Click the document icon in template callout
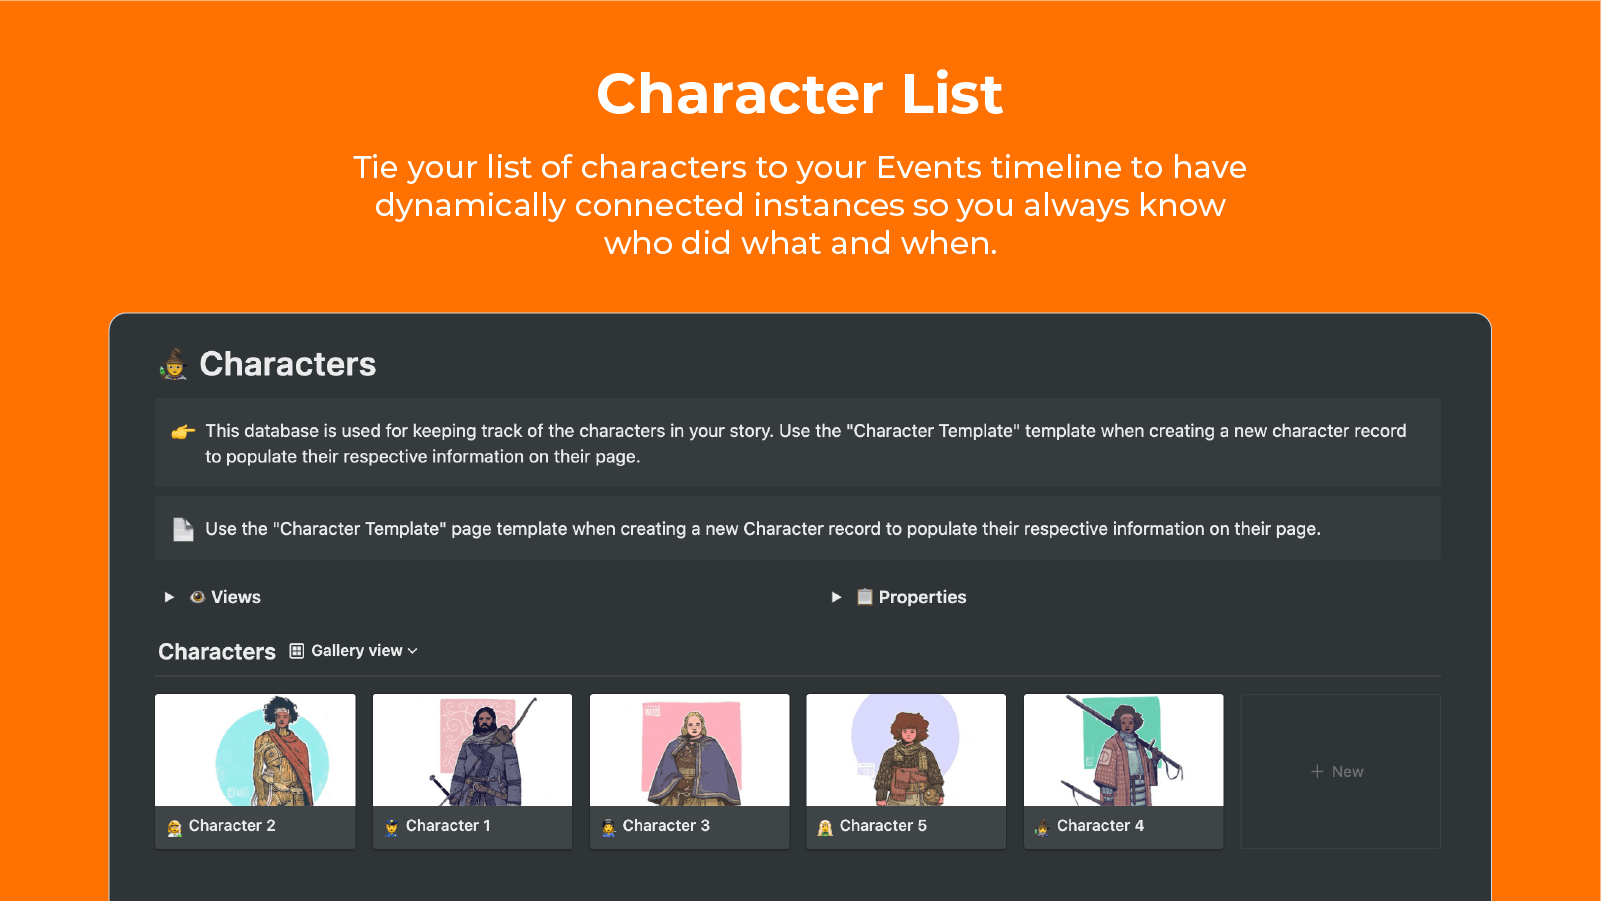The image size is (1601, 901). click(x=183, y=529)
